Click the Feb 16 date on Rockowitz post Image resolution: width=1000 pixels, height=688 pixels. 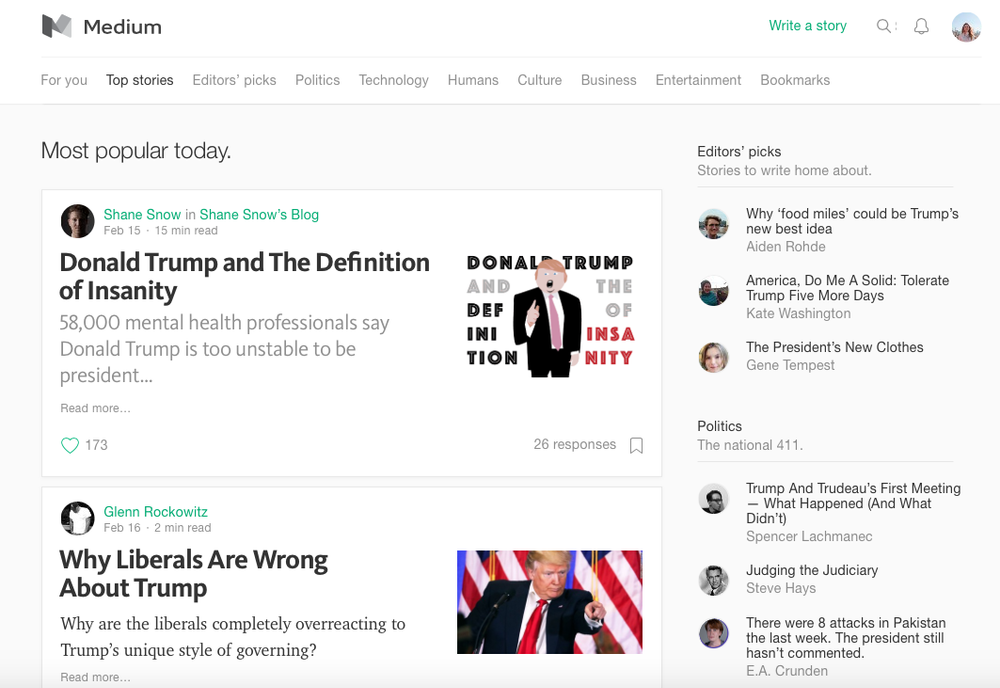point(122,528)
